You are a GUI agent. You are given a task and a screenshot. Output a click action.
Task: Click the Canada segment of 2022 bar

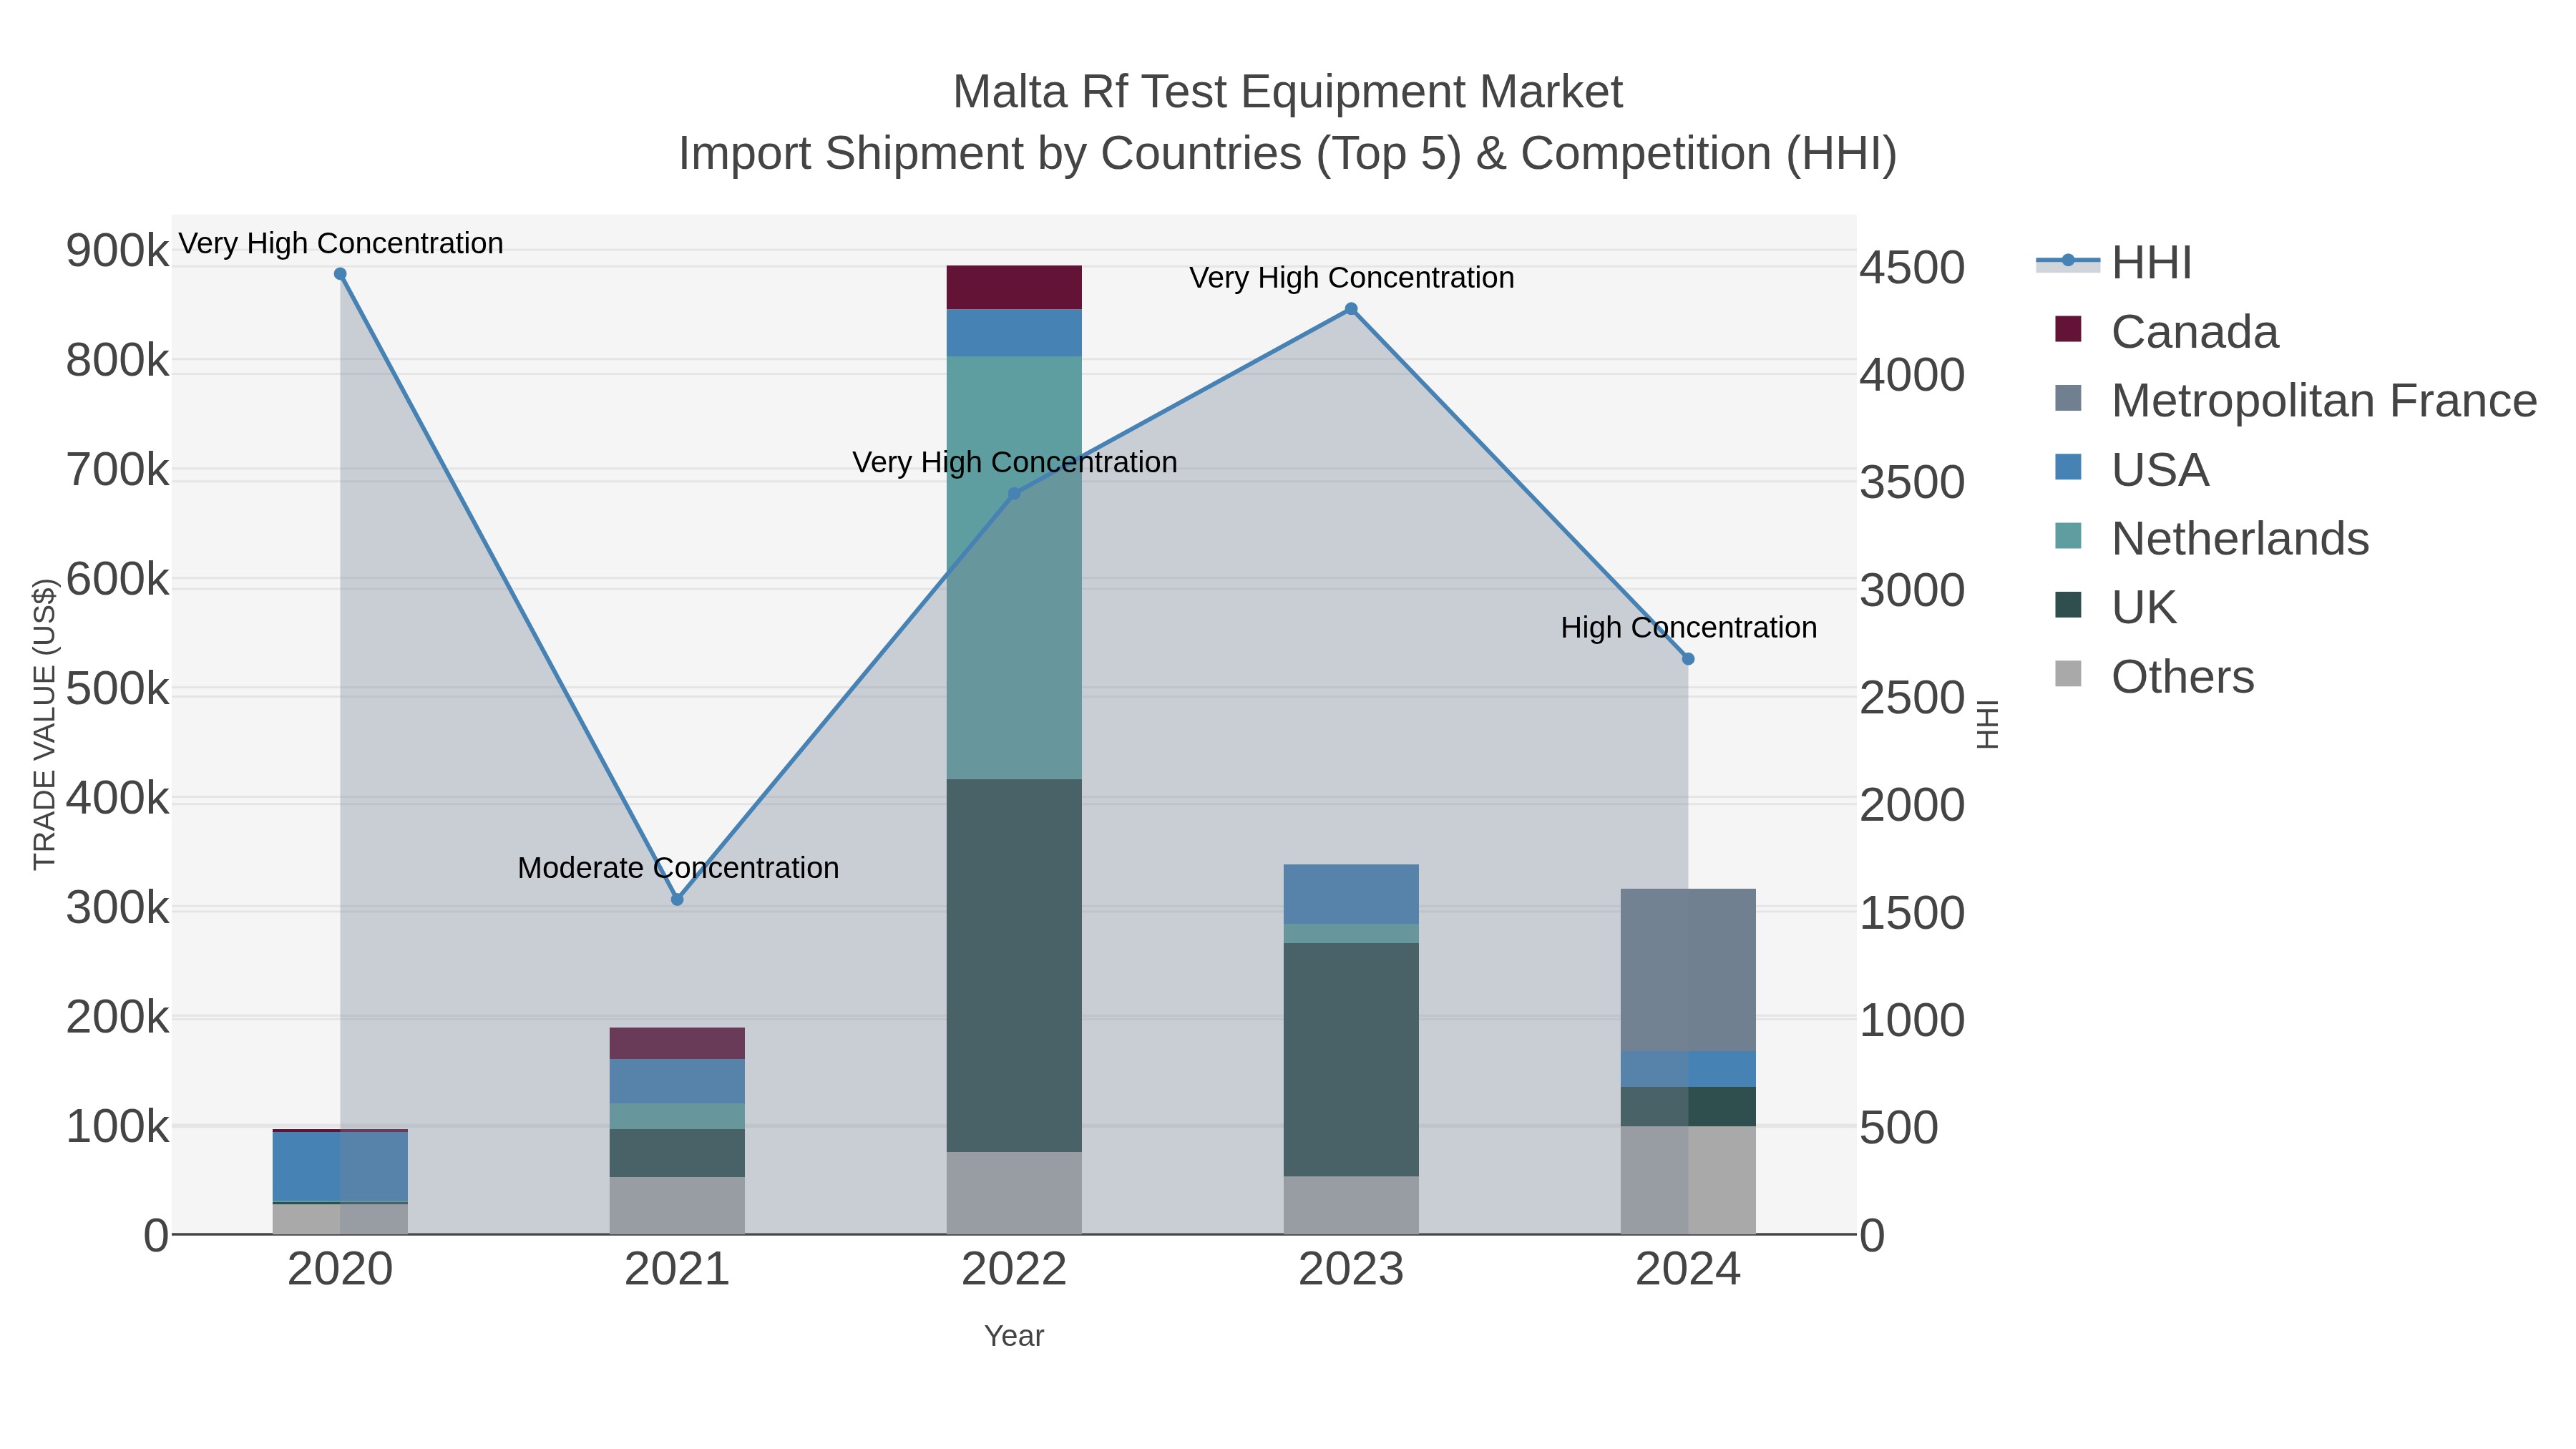coord(1014,288)
